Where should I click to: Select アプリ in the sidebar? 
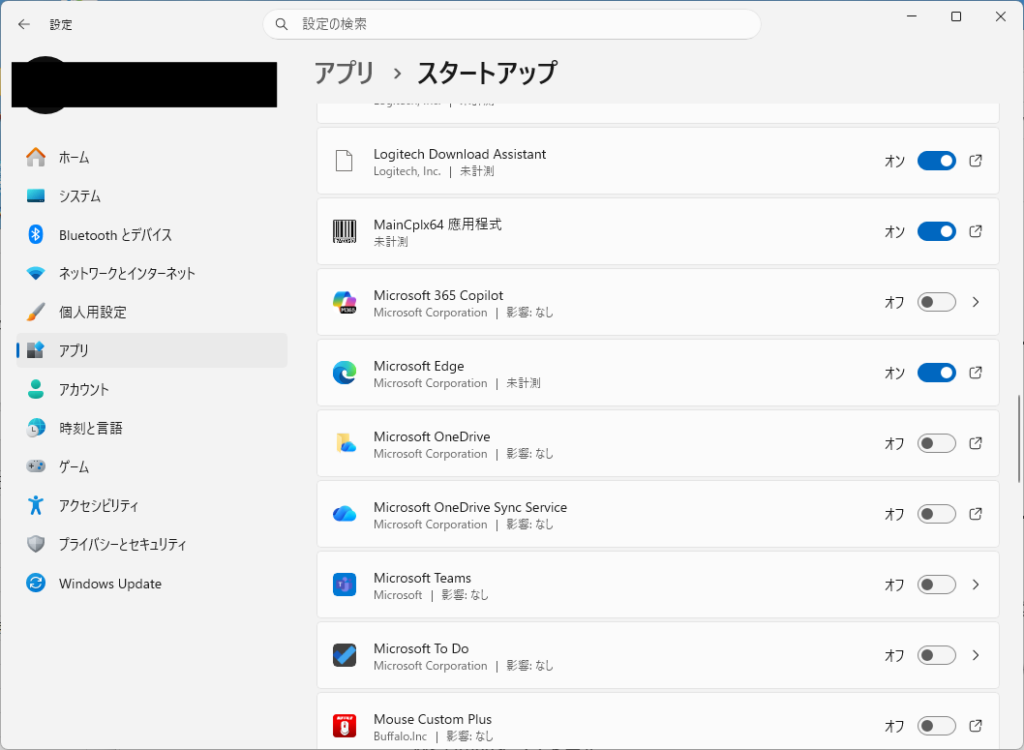click(x=152, y=350)
